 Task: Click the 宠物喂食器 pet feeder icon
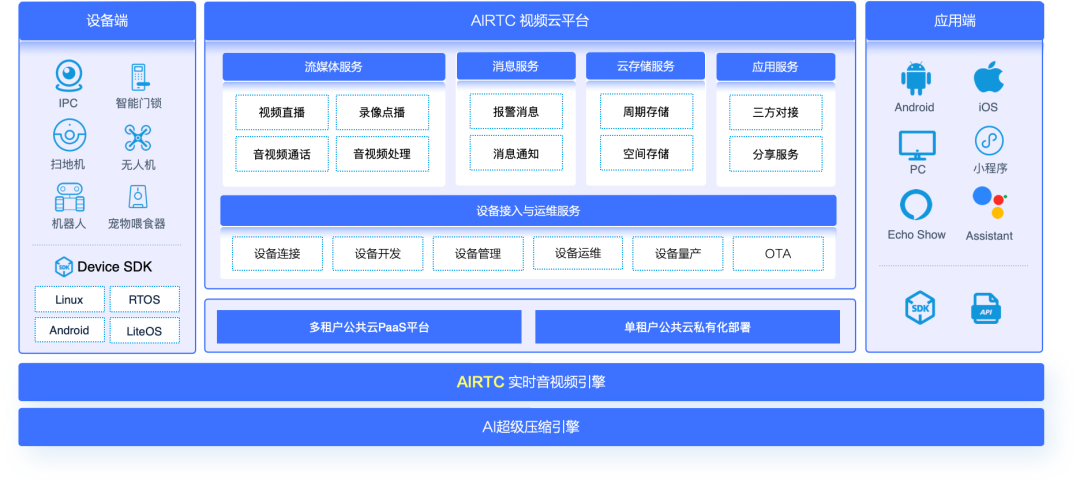(x=136, y=197)
